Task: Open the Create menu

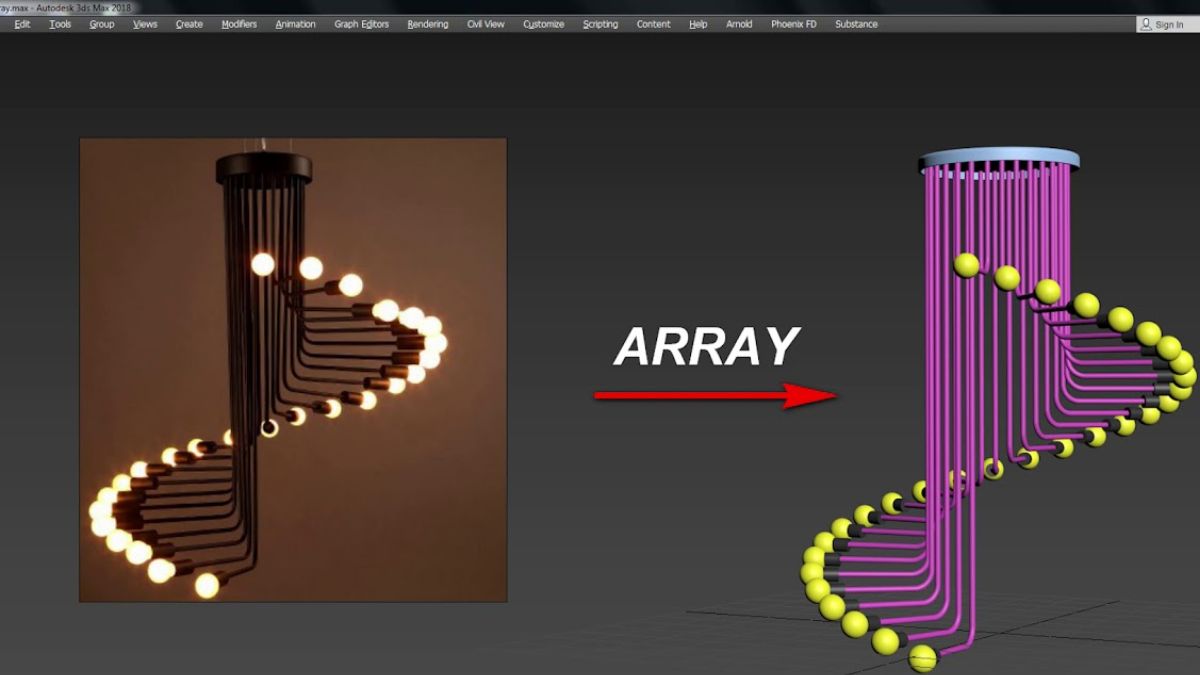Action: pyautogui.click(x=188, y=24)
